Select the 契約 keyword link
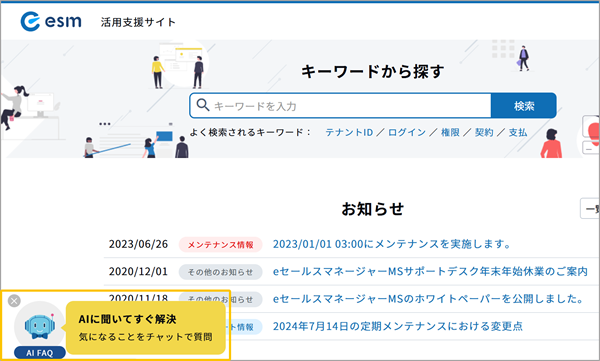 (x=484, y=132)
